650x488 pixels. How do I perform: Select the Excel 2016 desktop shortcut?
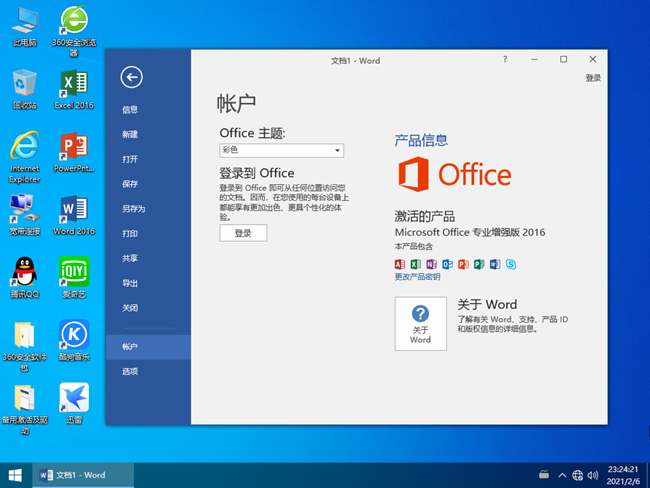point(74,89)
